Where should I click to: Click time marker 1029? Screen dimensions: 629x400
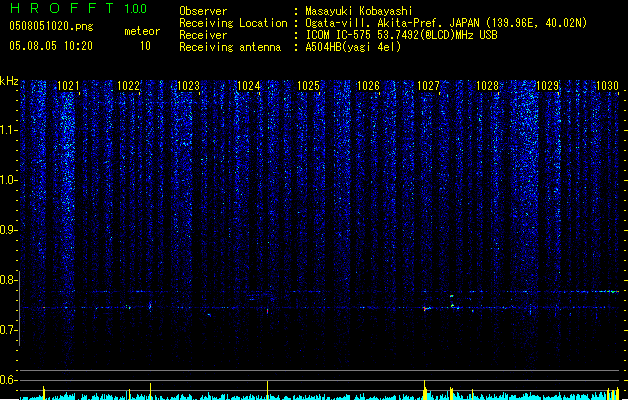pyautogui.click(x=548, y=86)
